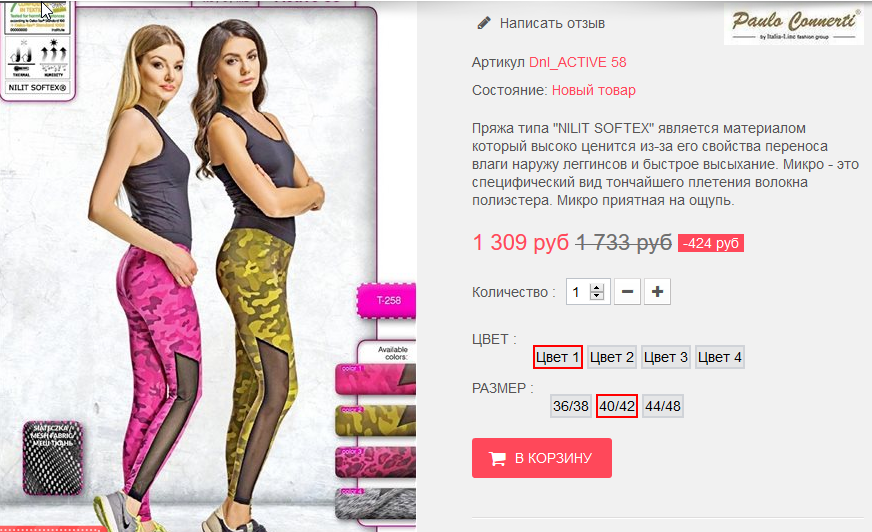Click the pink camo color 1 swatch
Screen dimensions: 872x532
375,379
